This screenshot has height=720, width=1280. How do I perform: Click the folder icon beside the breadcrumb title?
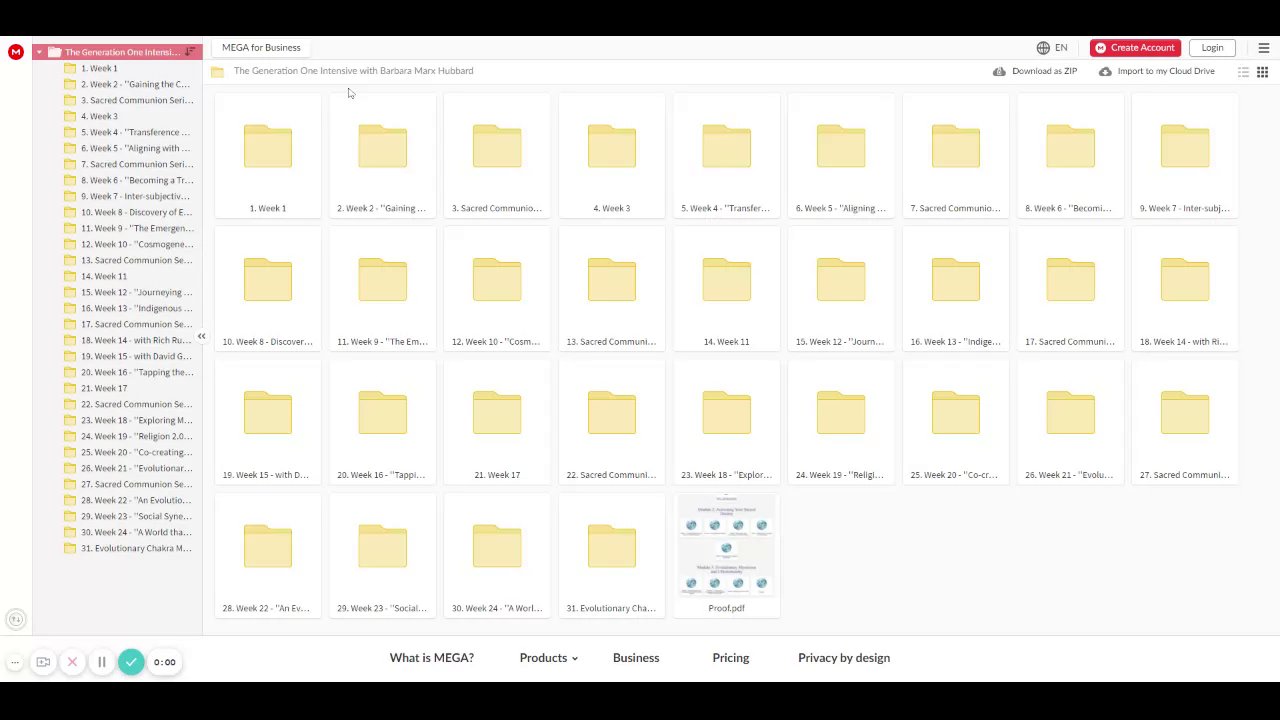click(217, 71)
